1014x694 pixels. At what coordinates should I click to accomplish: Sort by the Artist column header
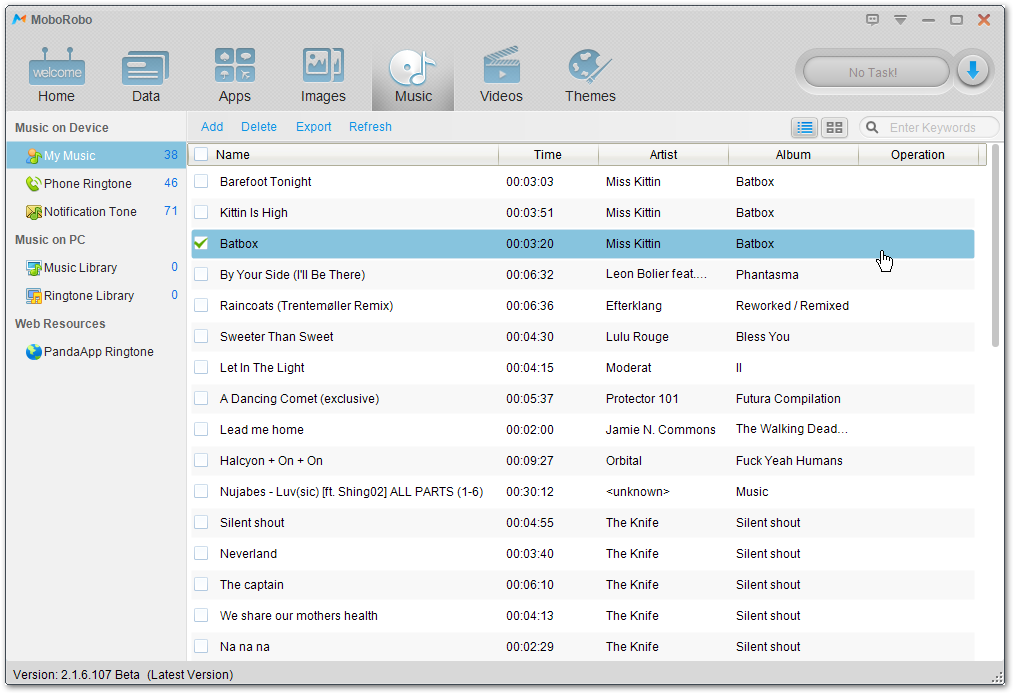pyautogui.click(x=663, y=155)
